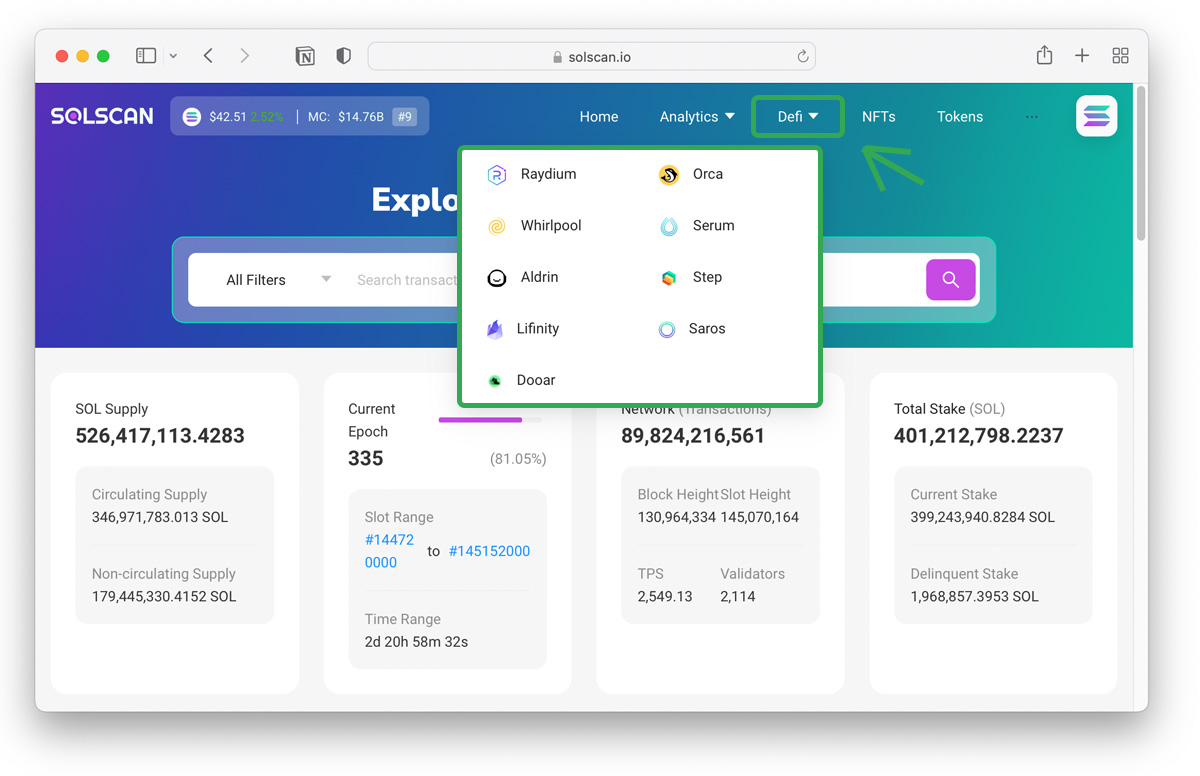Image resolution: width=1200 pixels, height=776 pixels.
Task: Click the Raydium logo icon
Action: [497, 175]
